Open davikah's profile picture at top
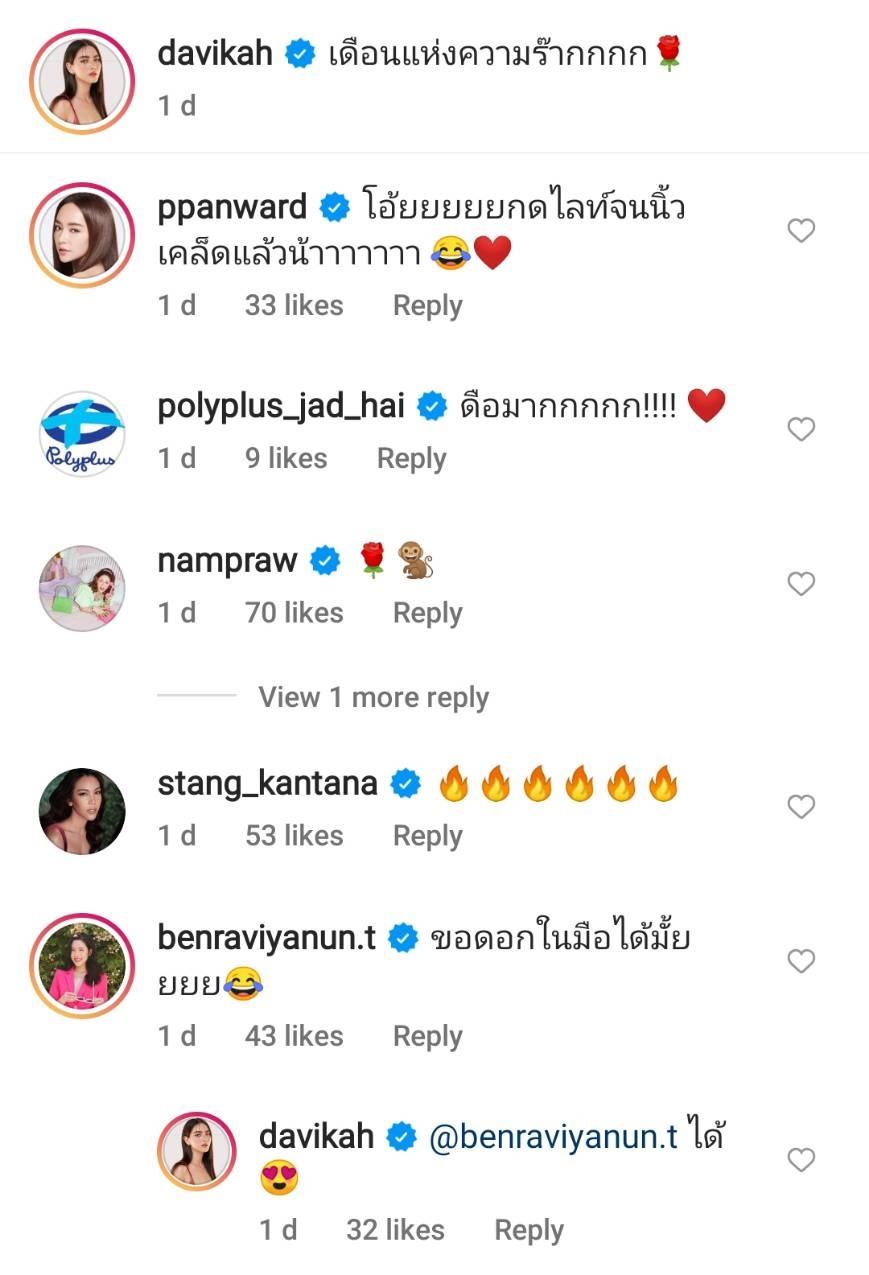Screen dimensions: 869x1275 pos(82,81)
